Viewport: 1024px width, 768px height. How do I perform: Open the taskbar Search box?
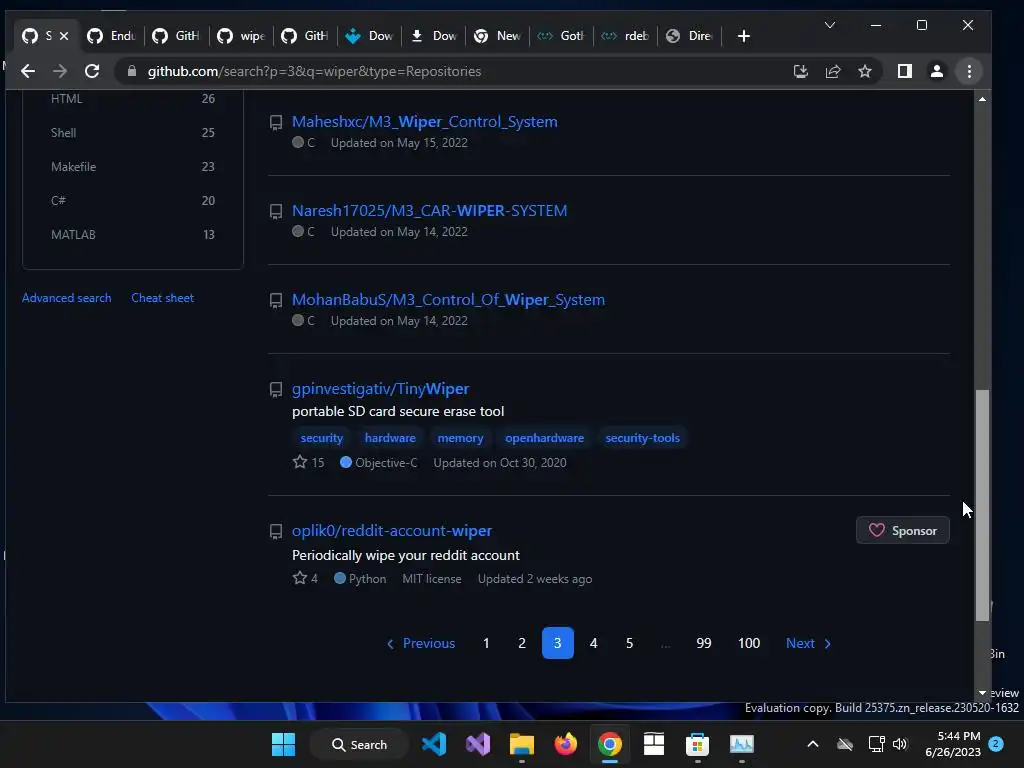(x=360, y=744)
